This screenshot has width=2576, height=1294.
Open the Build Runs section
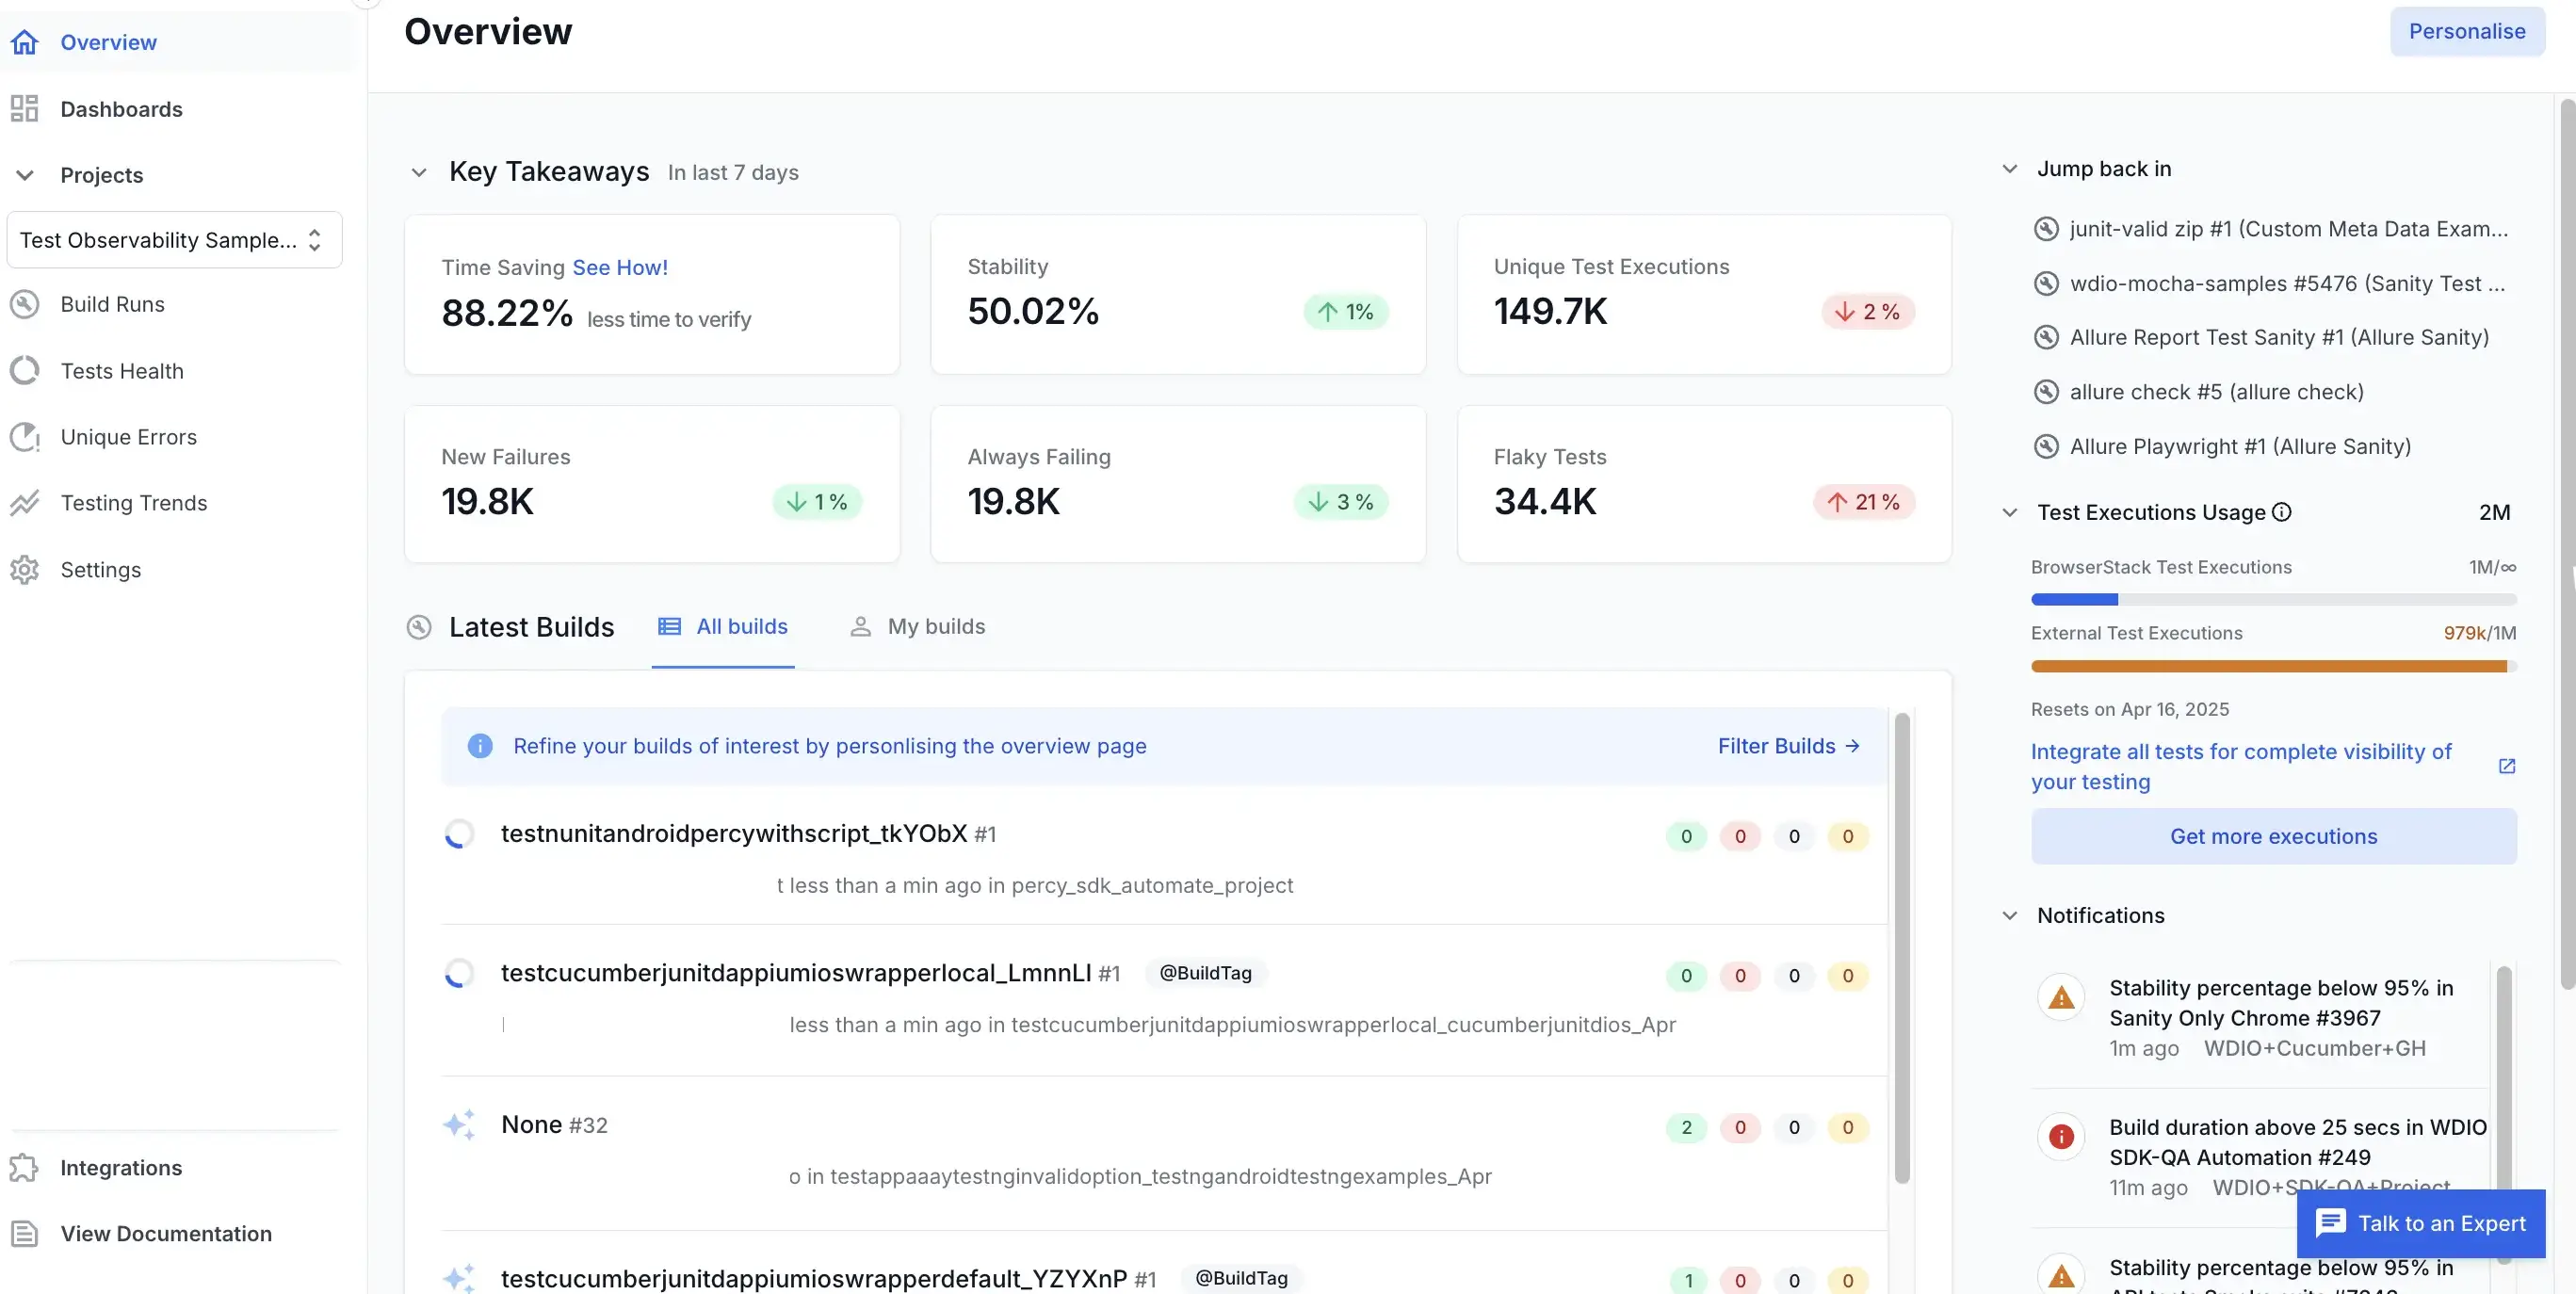coord(111,304)
